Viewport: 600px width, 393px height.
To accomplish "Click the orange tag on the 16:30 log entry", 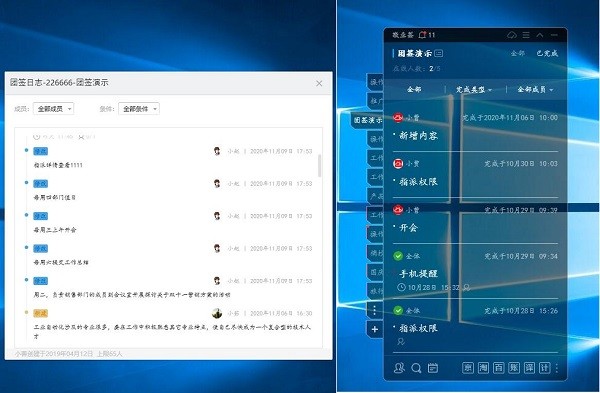I will click(x=41, y=313).
